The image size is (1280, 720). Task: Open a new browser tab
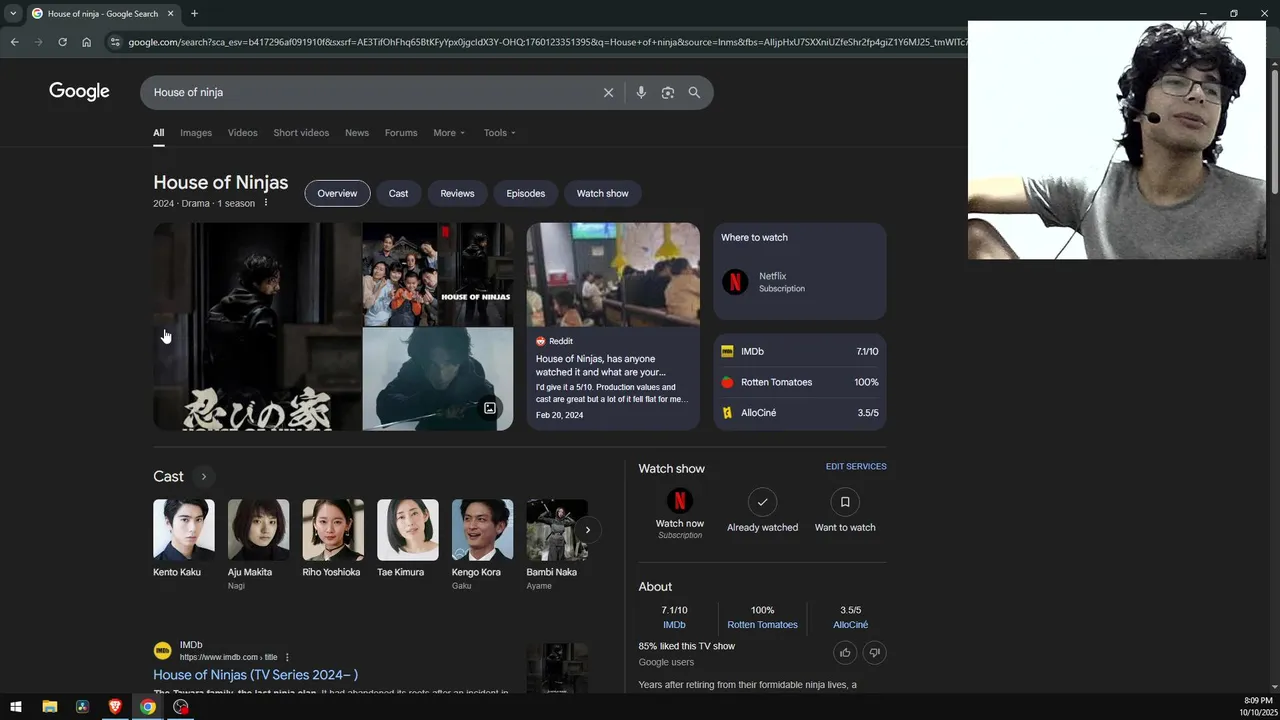click(x=194, y=13)
